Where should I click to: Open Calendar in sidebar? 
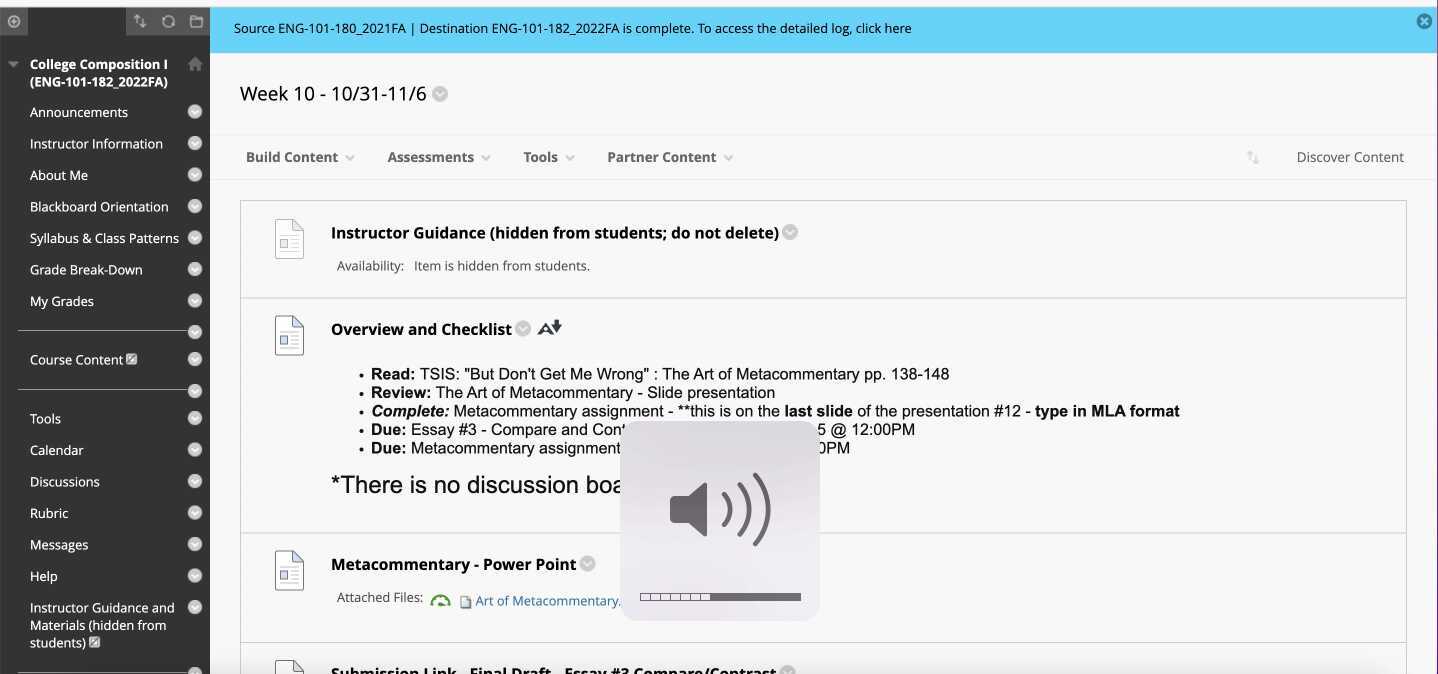pos(57,450)
